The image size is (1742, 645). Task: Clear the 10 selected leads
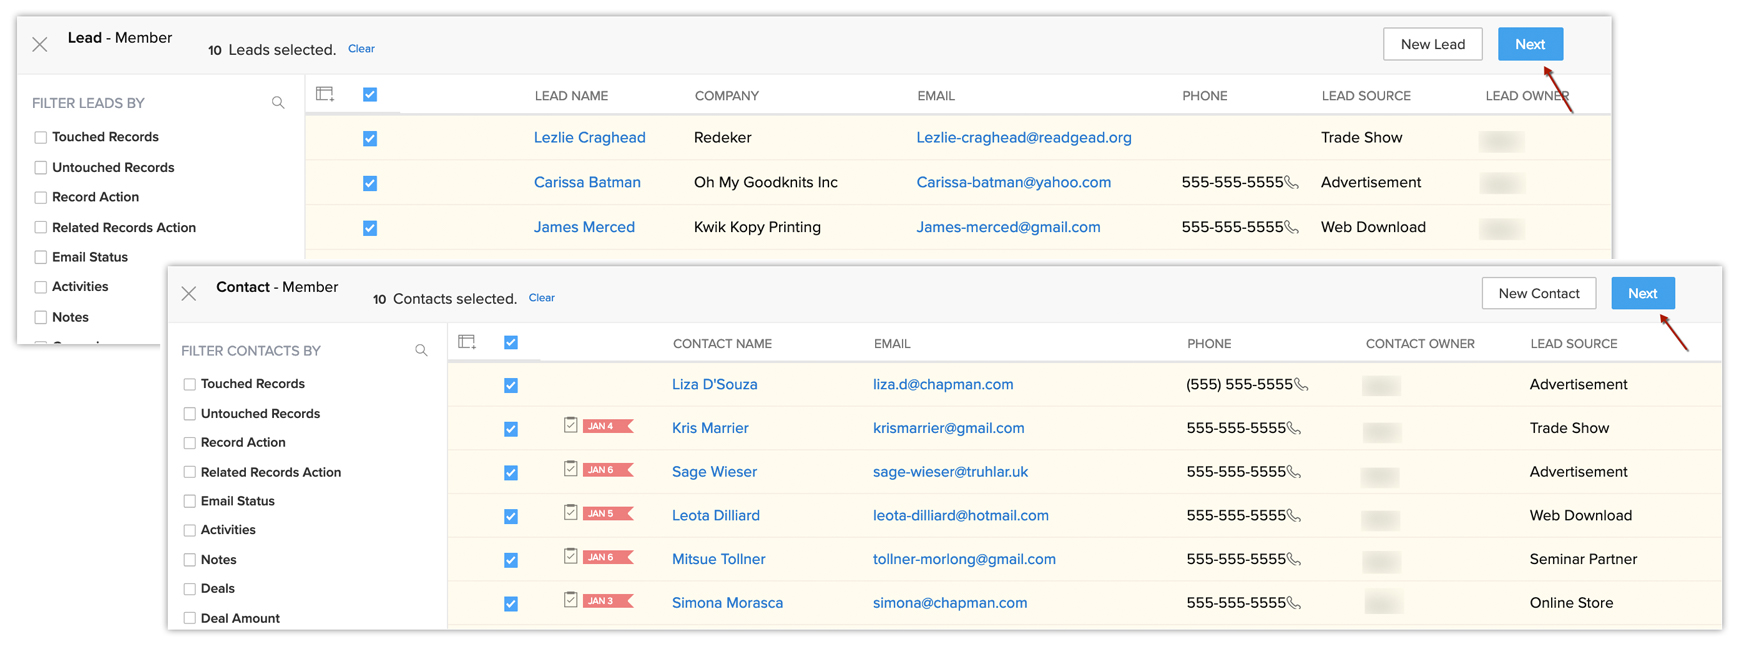click(361, 49)
